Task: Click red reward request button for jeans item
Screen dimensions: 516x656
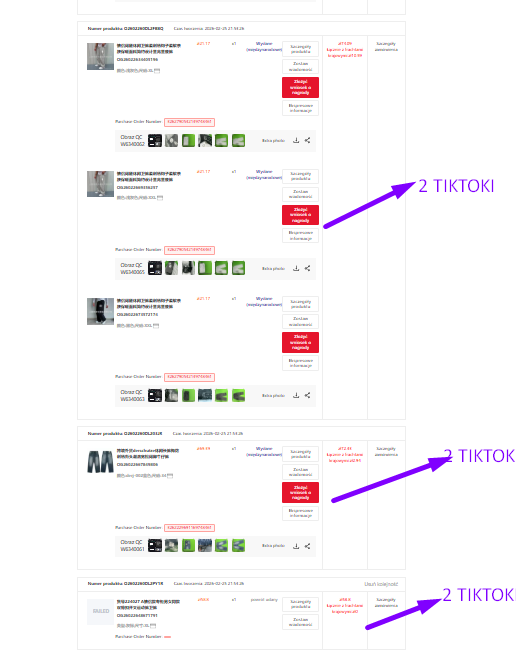Action: pos(300,492)
